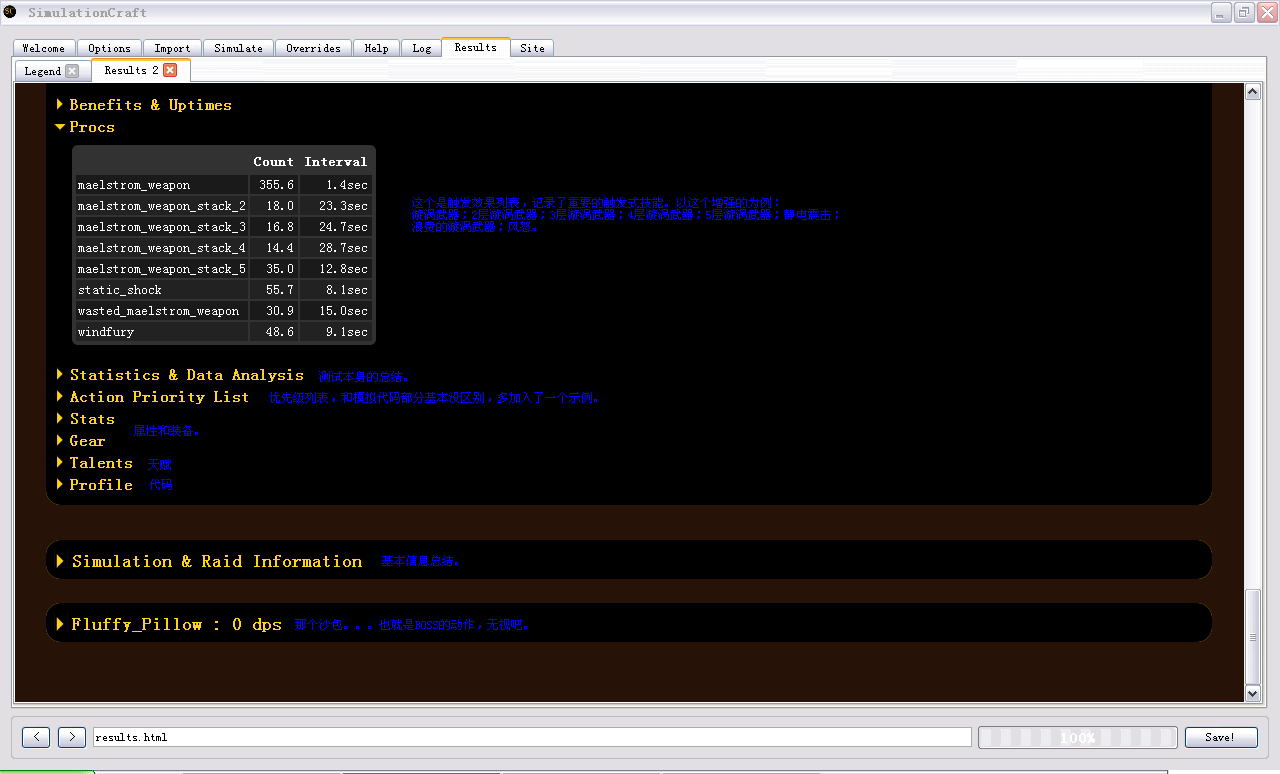
Task: Click the SimulationCraft title bar icon
Action: pos(10,12)
